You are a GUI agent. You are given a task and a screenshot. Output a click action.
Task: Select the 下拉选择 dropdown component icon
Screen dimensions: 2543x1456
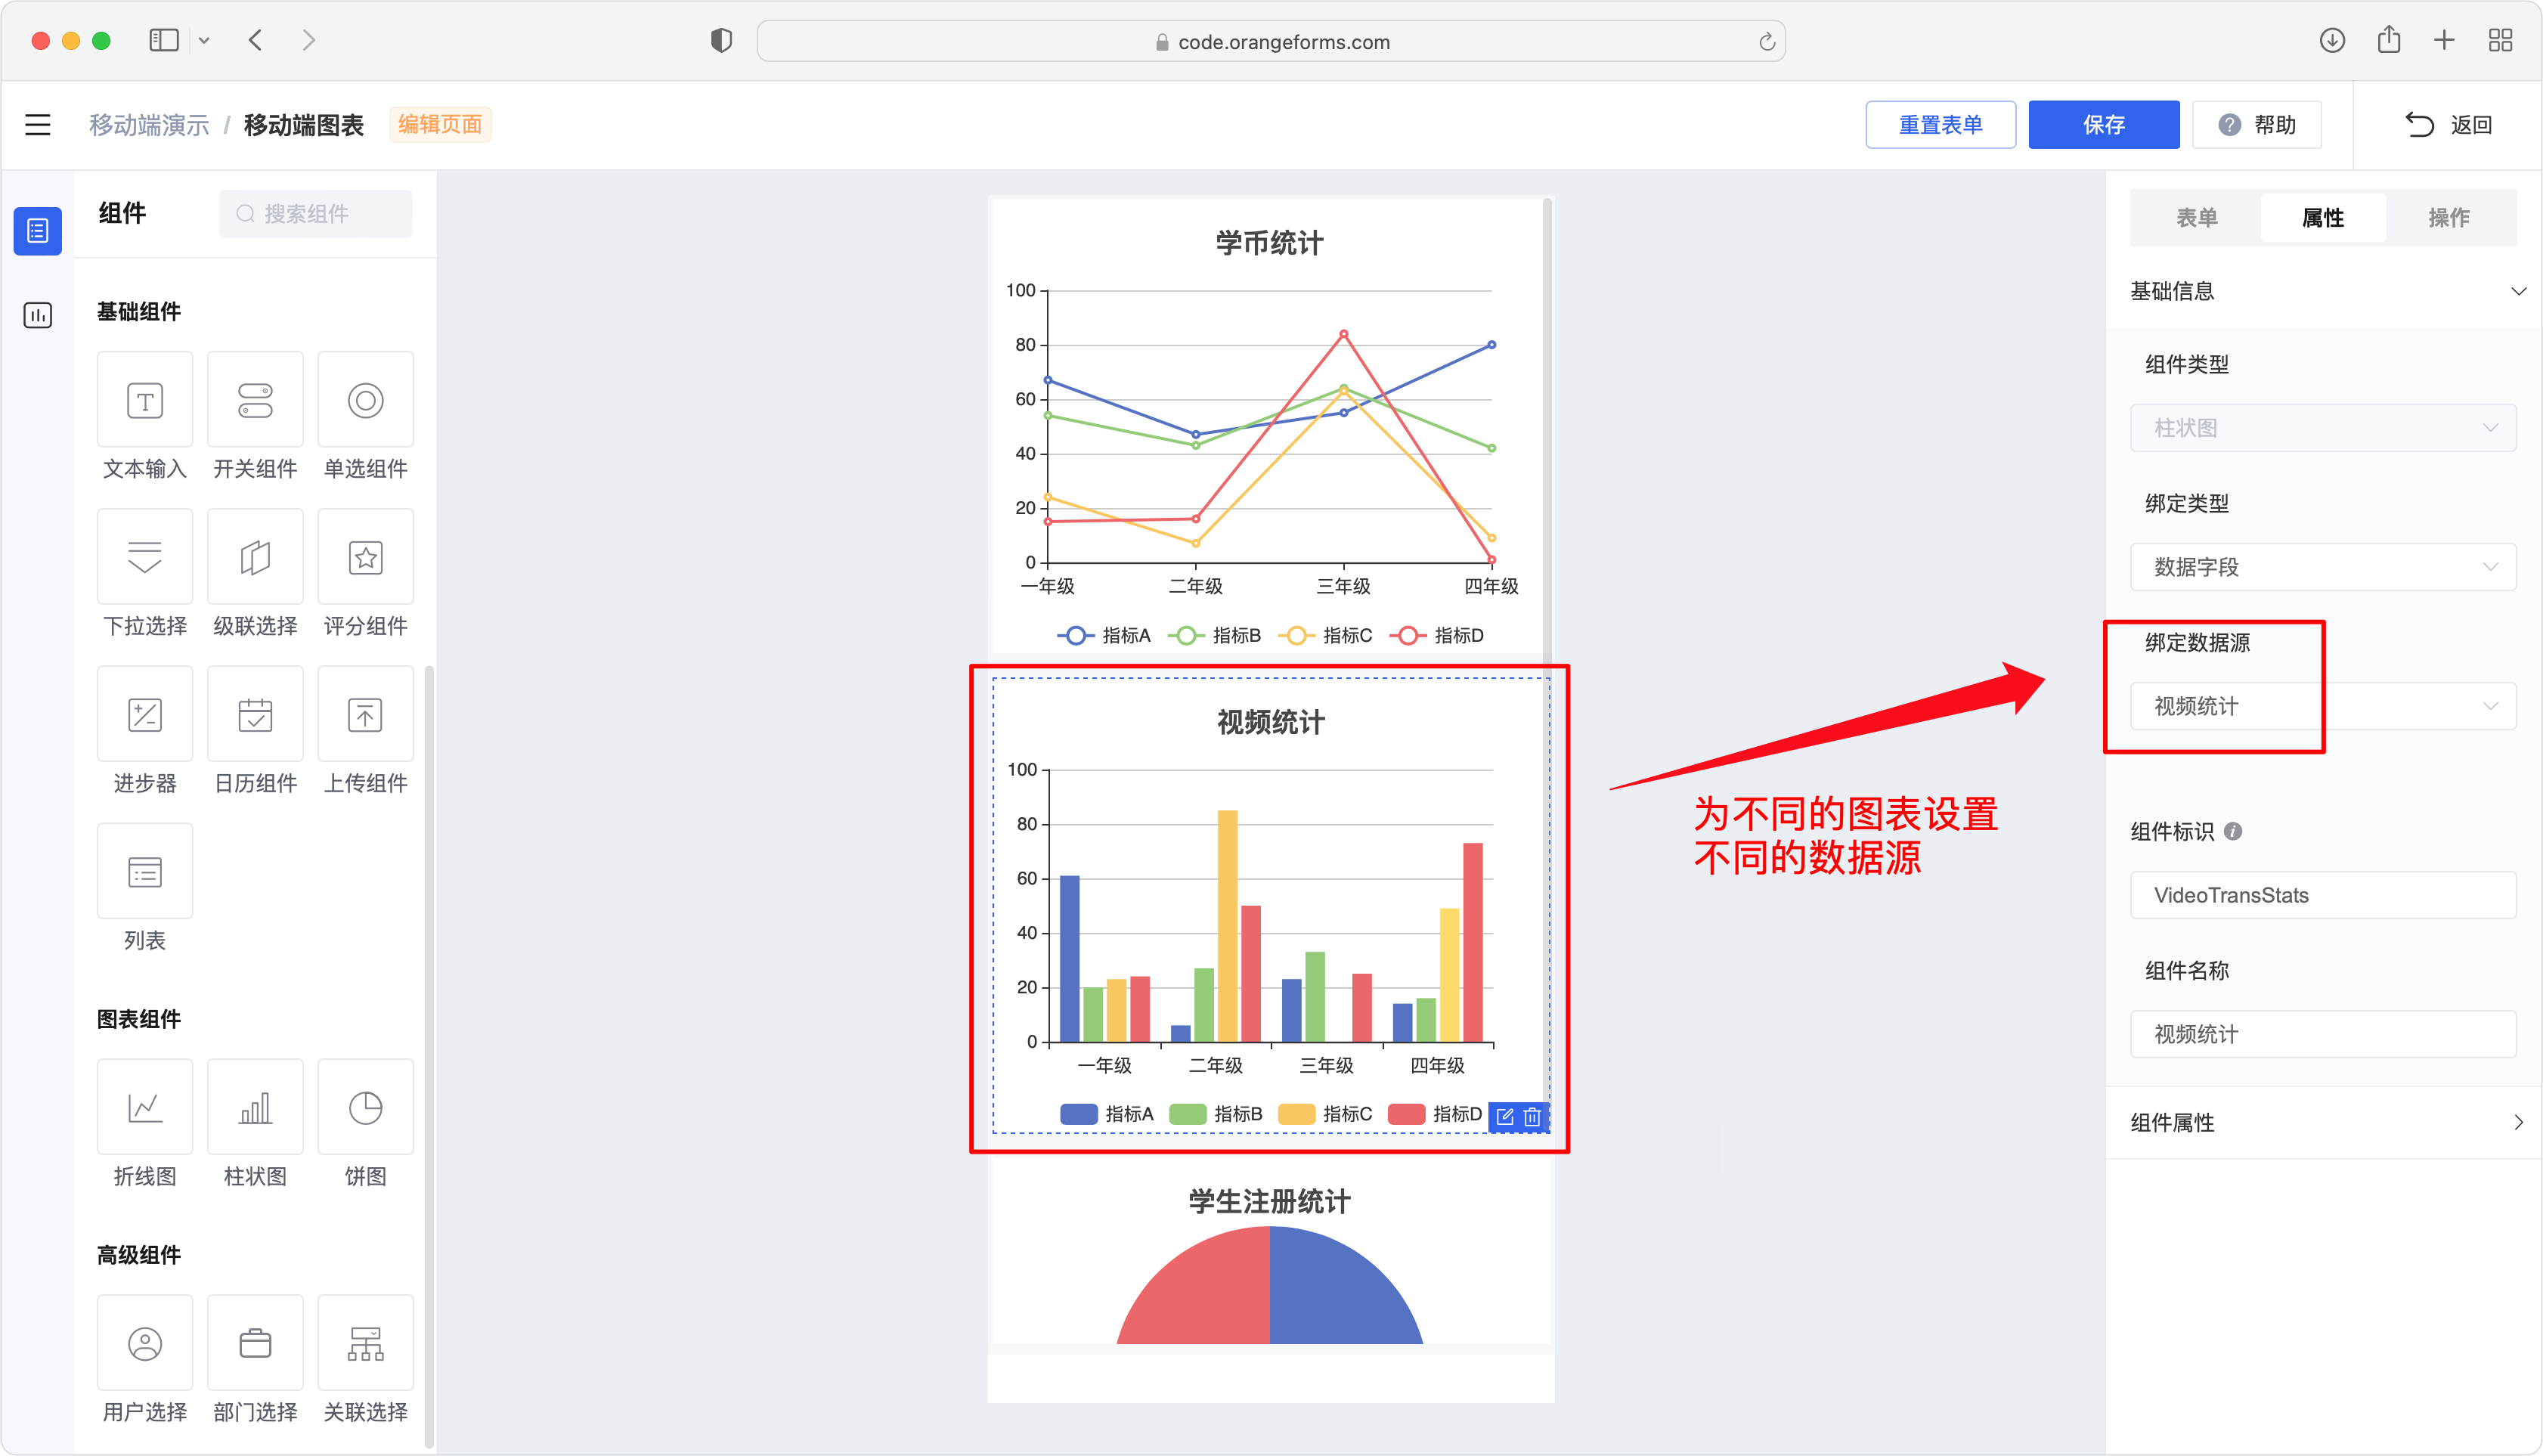[145, 557]
